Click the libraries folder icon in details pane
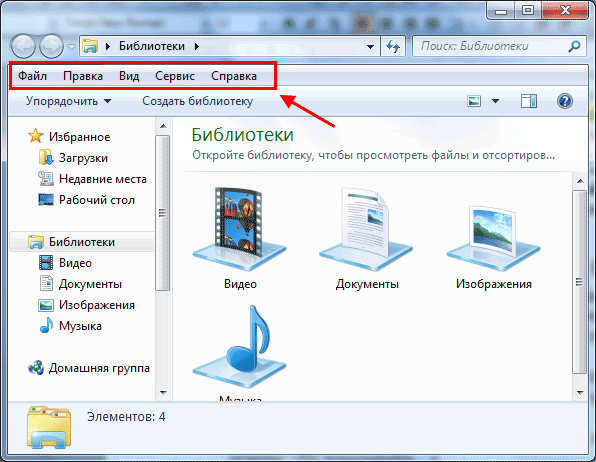 click(49, 427)
